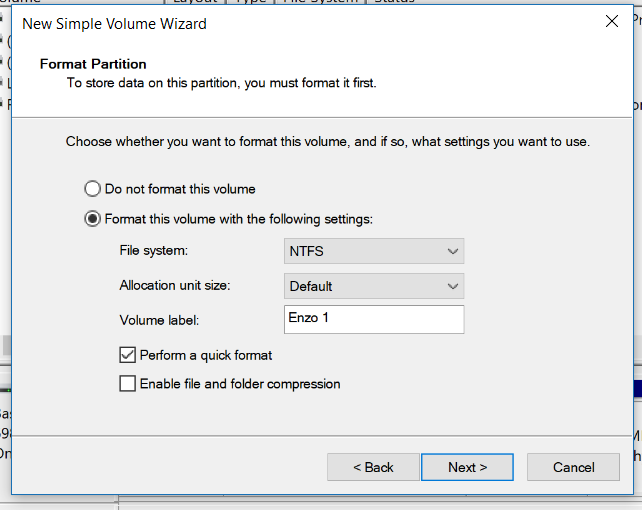The image size is (642, 510).
Task: Click the 'Volume label:' field label
Action: [159, 320]
